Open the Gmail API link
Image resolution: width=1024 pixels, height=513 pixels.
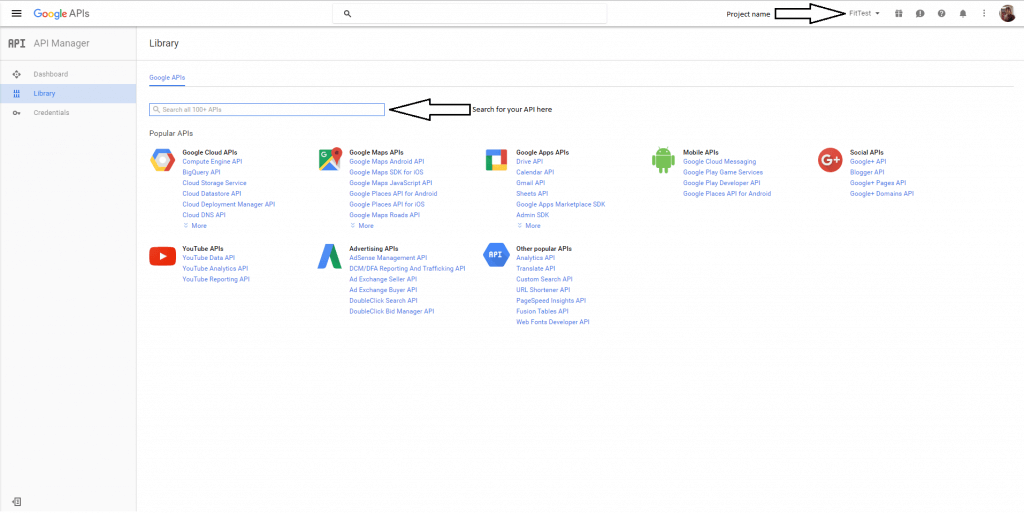530,183
